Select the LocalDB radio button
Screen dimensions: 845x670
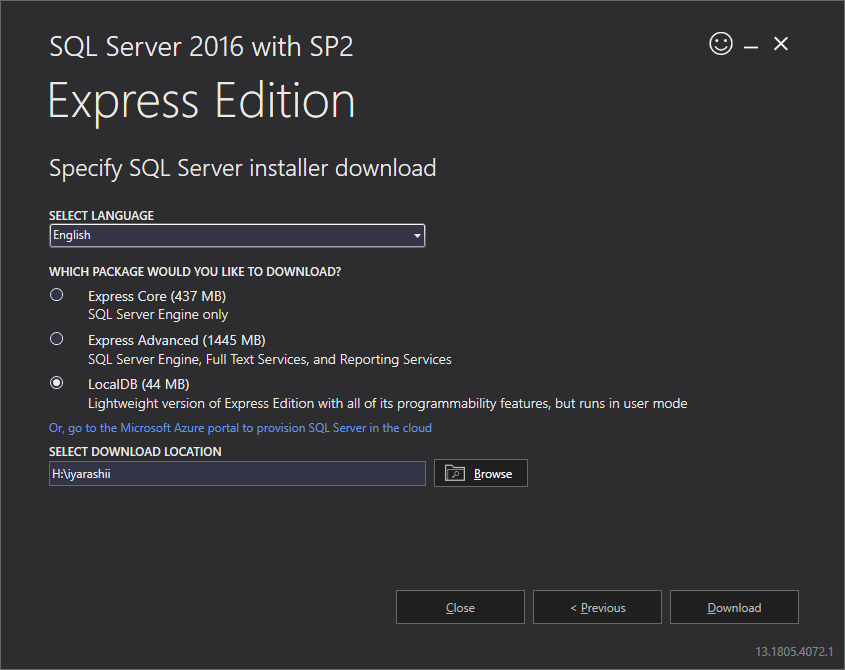point(57,383)
